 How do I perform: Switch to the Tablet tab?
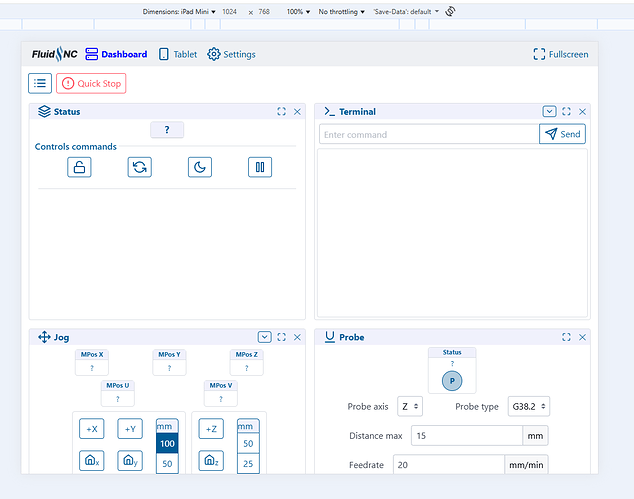[x=178, y=54]
